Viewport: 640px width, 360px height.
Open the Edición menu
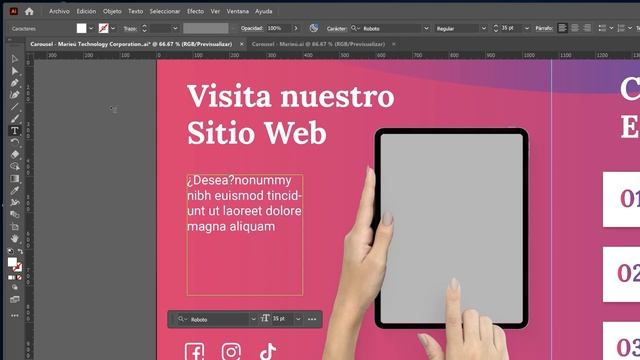click(x=86, y=11)
